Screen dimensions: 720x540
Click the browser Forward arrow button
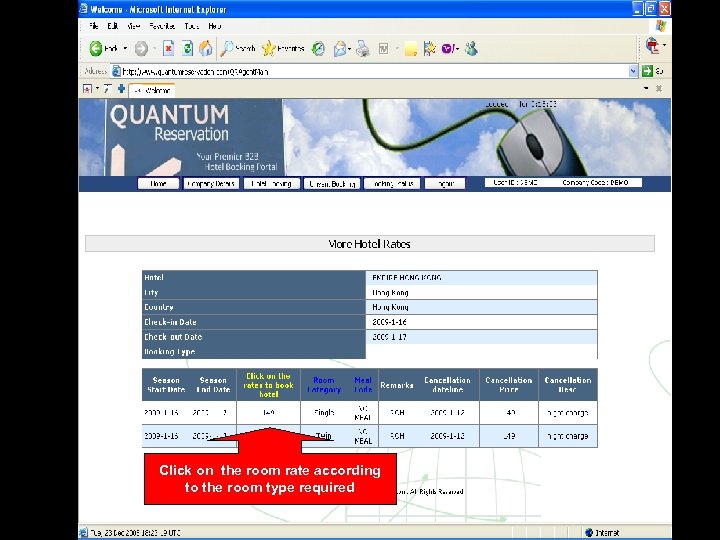pos(141,48)
